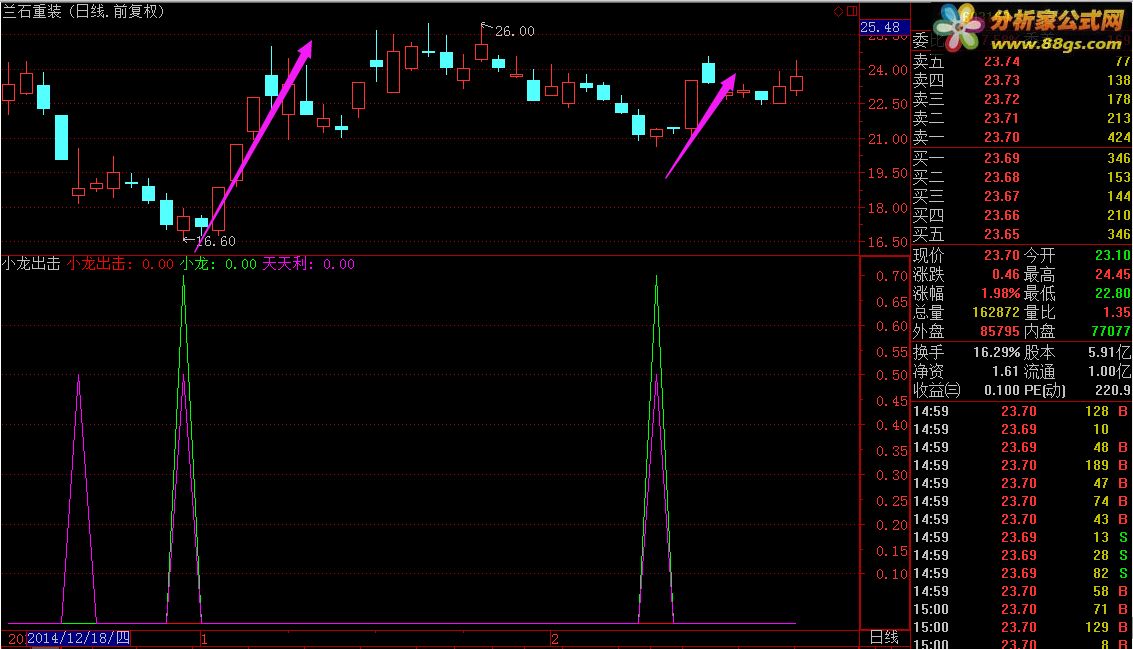This screenshot has height=649, width=1133.
Task: Click the PE(动) value 220.9
Action: coord(1113,390)
